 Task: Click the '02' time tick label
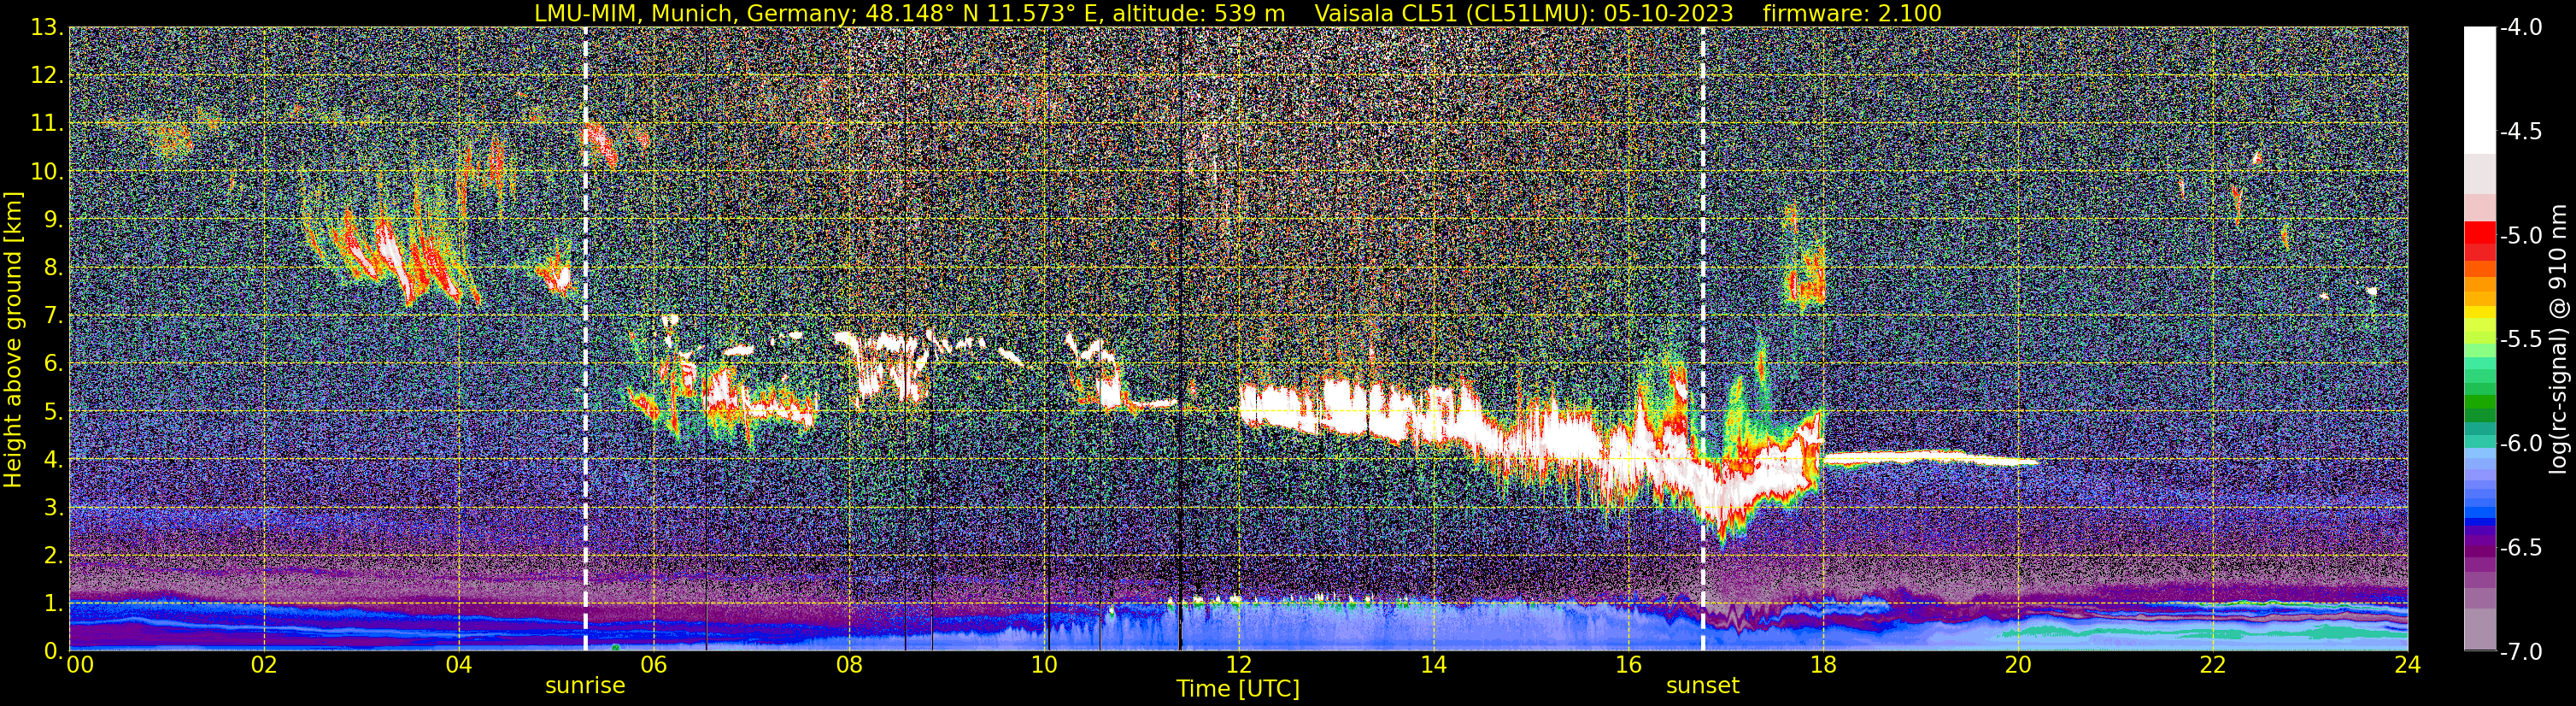click(x=264, y=665)
